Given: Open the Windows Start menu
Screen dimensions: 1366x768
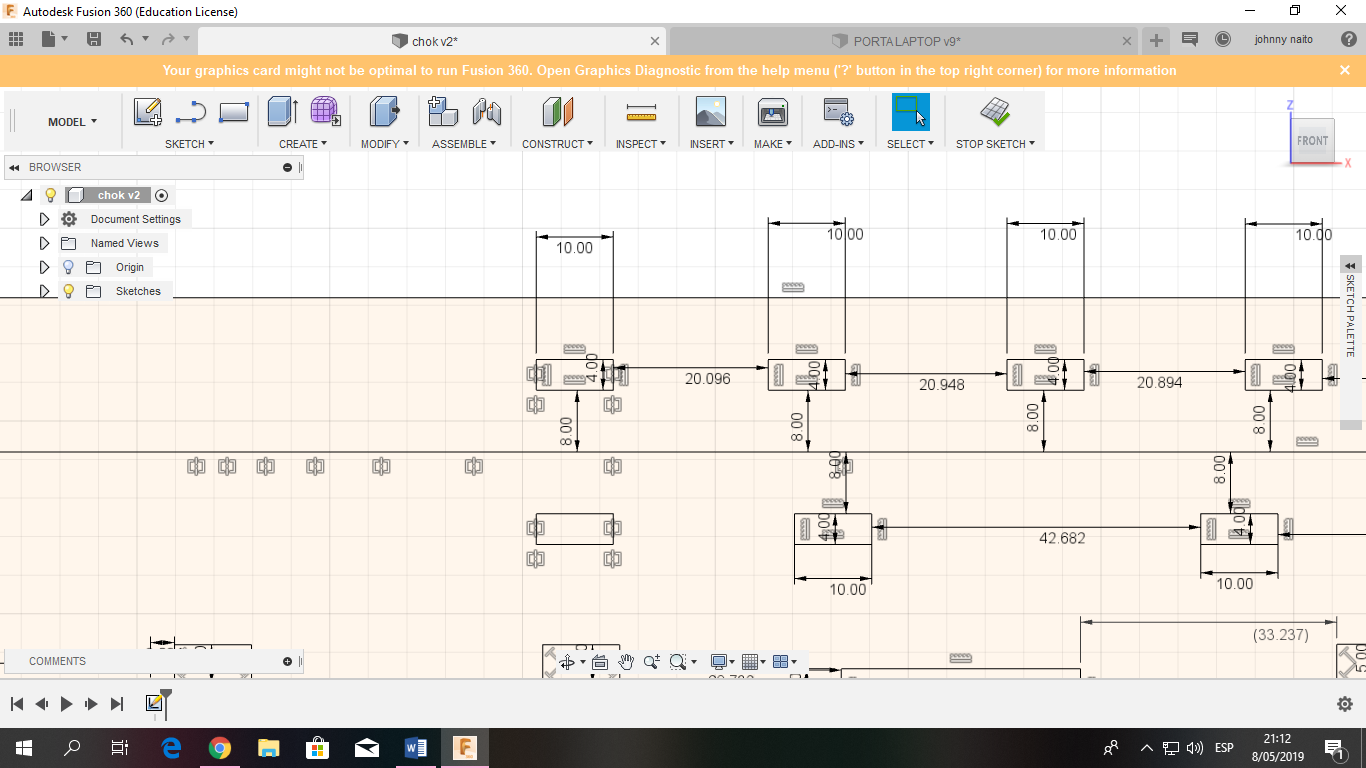Looking at the screenshot, I should [23, 748].
